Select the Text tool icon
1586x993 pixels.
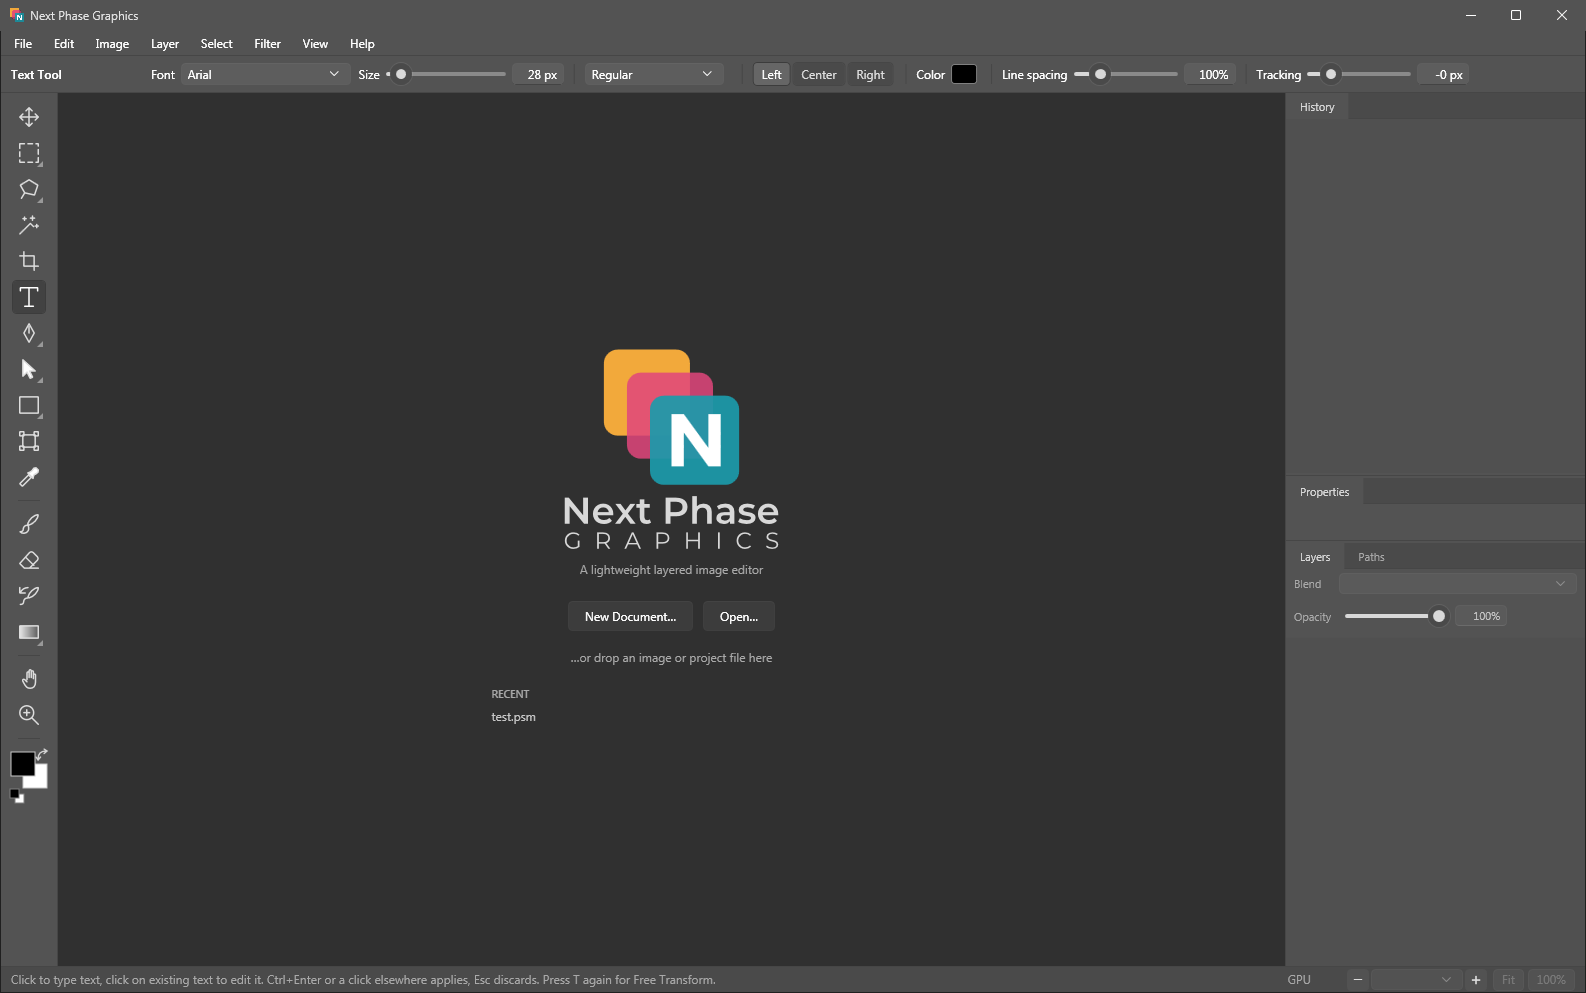[x=29, y=297]
